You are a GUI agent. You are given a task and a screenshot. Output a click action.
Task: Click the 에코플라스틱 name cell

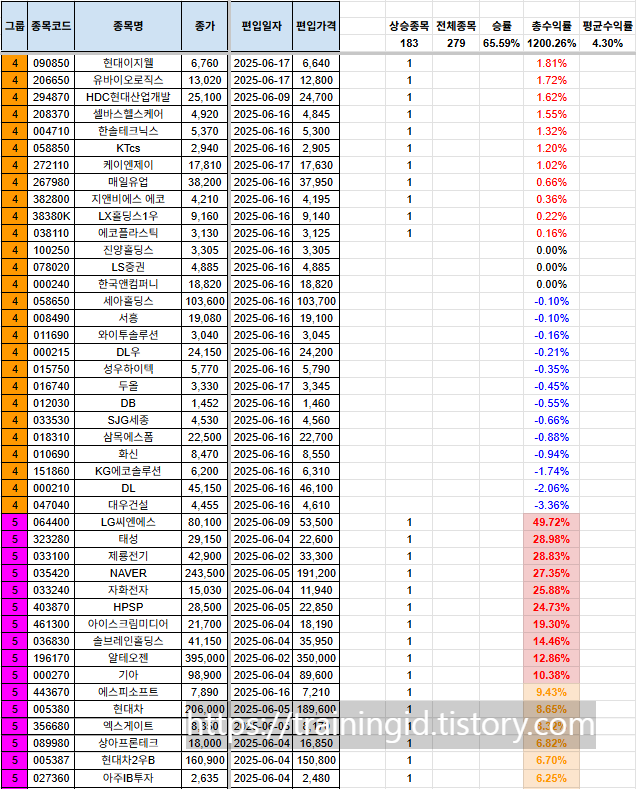click(x=128, y=233)
